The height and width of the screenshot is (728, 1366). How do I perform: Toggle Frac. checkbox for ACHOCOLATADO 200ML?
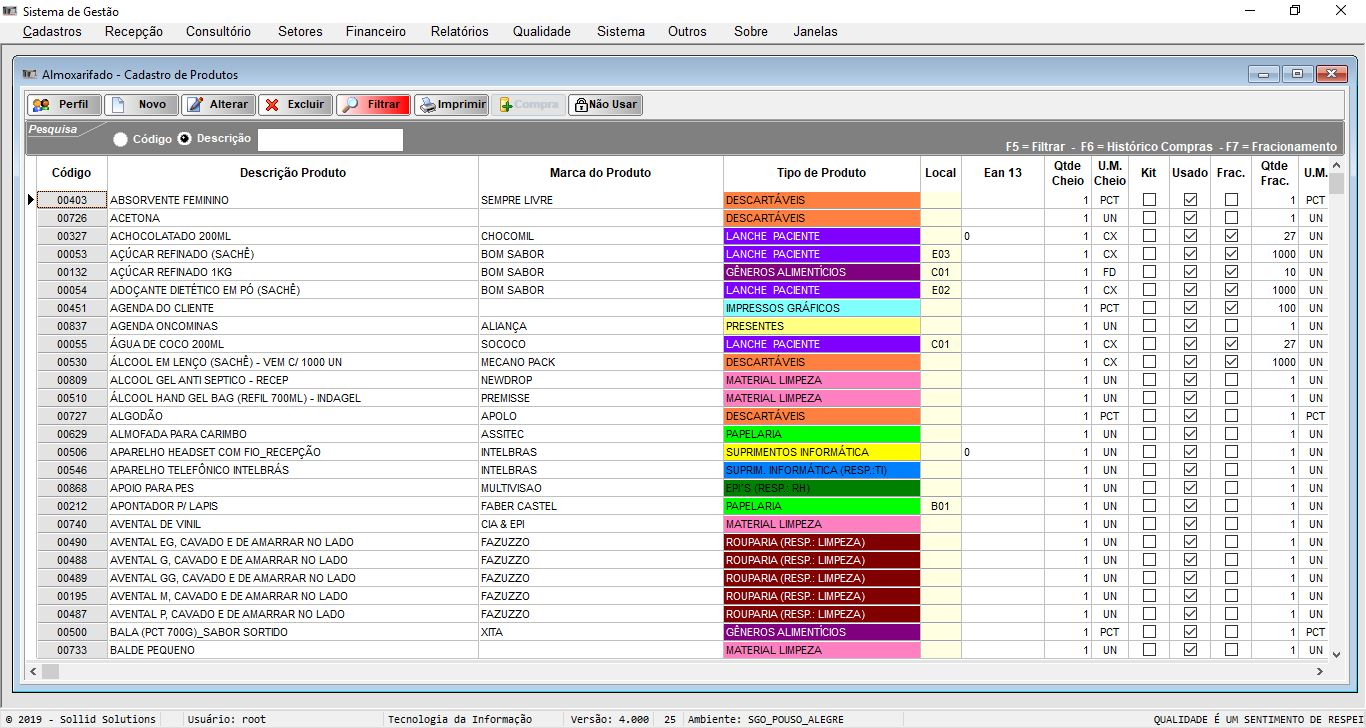[1231, 236]
